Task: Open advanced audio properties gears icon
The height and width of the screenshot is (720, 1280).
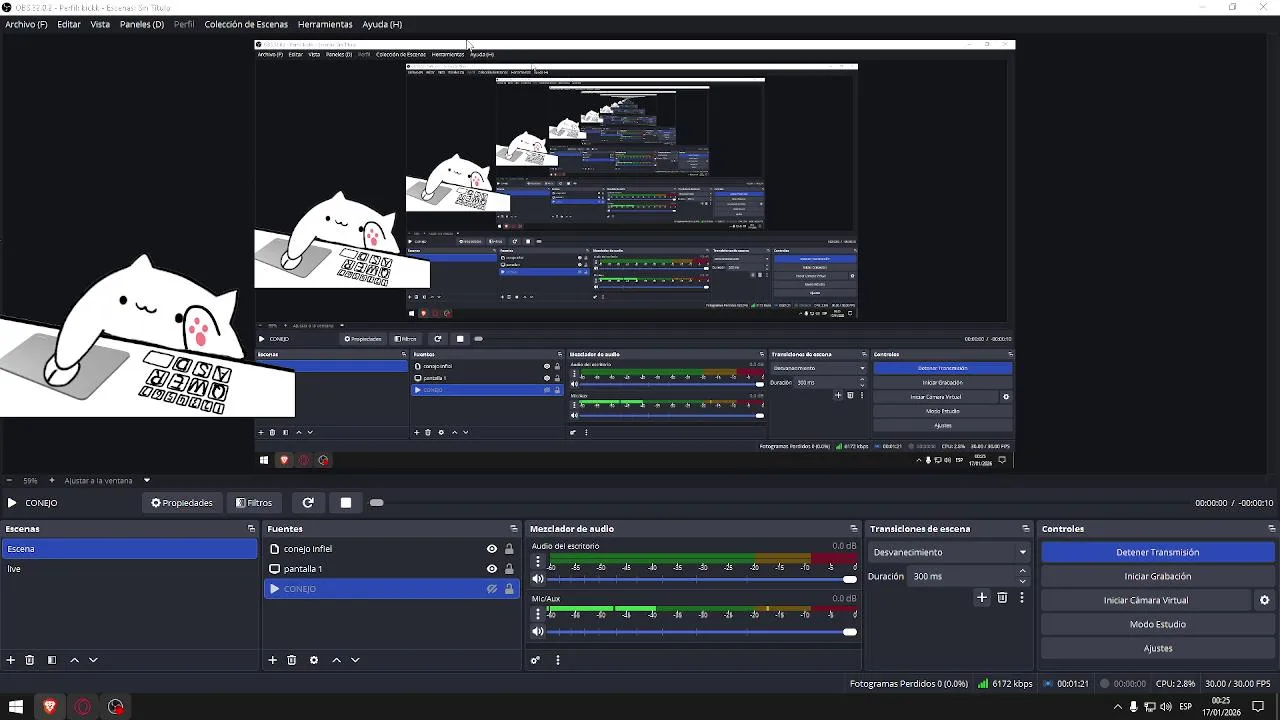Action: [535, 660]
